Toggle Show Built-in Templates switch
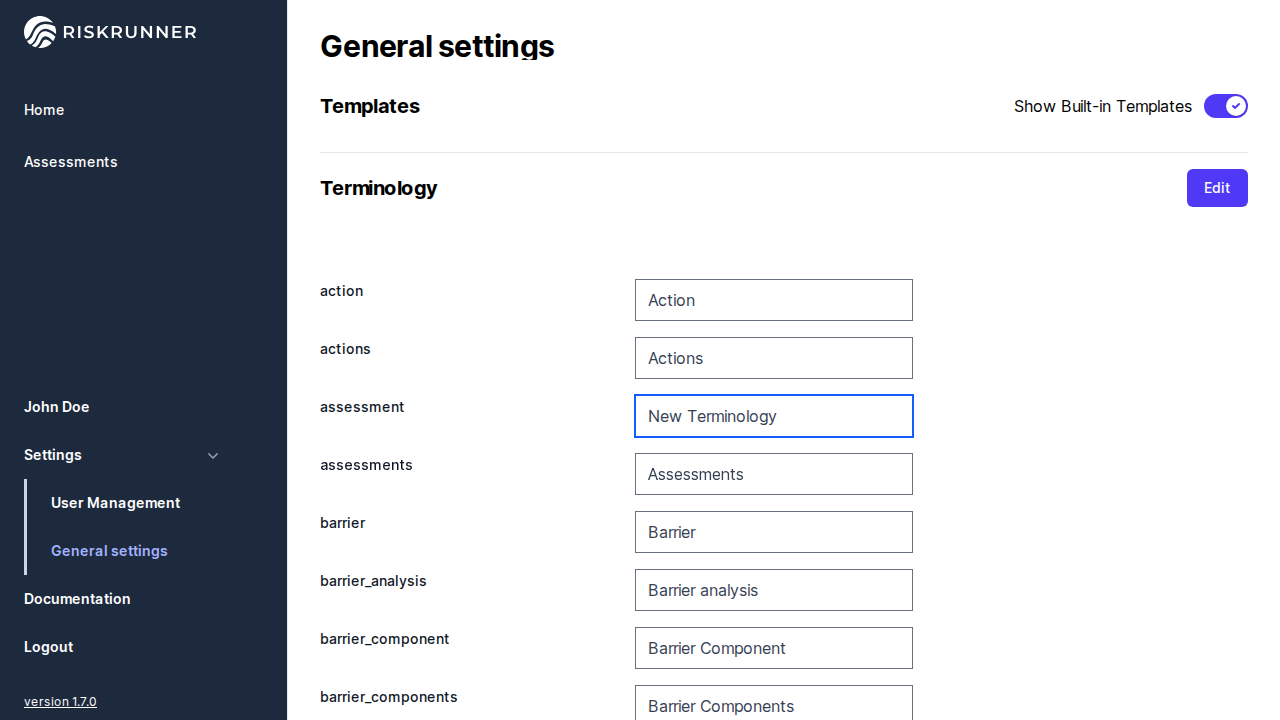Screen dimensions: 1280x720 [x=1225, y=106]
